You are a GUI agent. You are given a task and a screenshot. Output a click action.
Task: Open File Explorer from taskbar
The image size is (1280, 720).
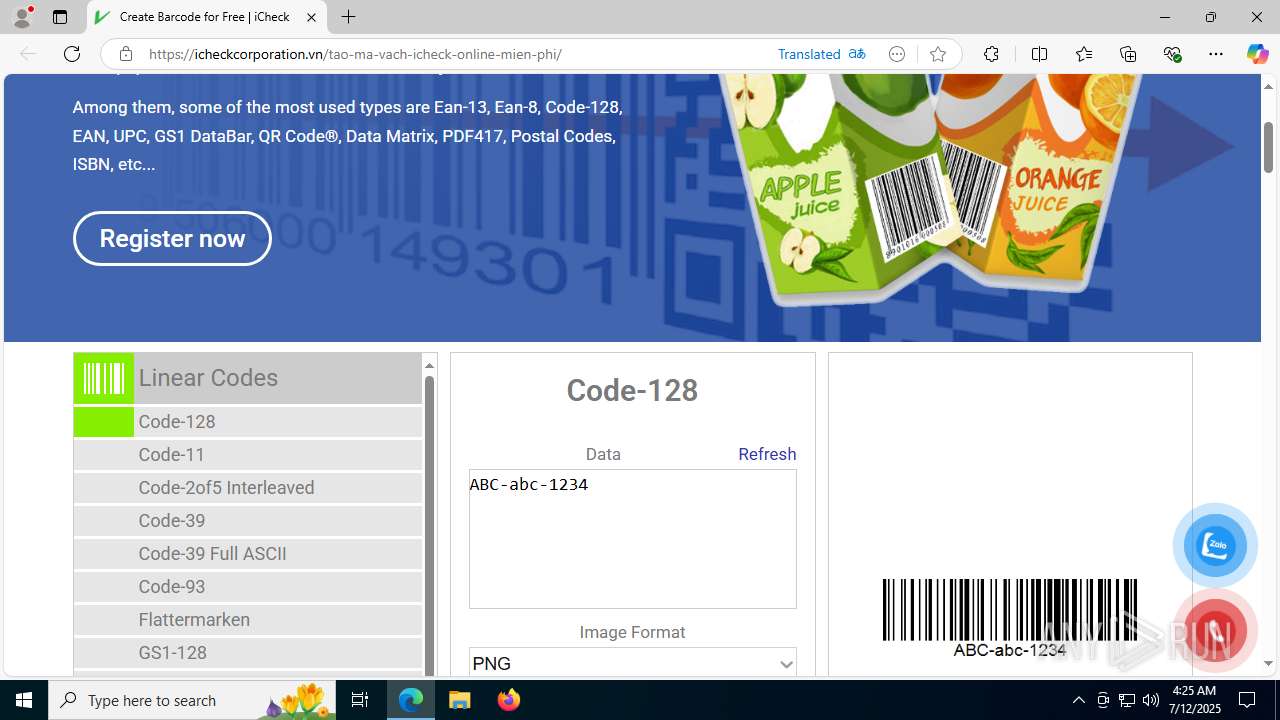(460, 700)
